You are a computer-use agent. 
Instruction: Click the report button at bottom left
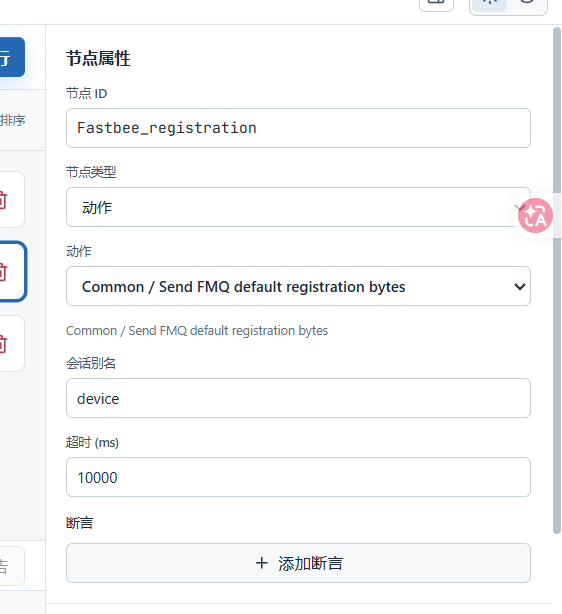click(12, 566)
